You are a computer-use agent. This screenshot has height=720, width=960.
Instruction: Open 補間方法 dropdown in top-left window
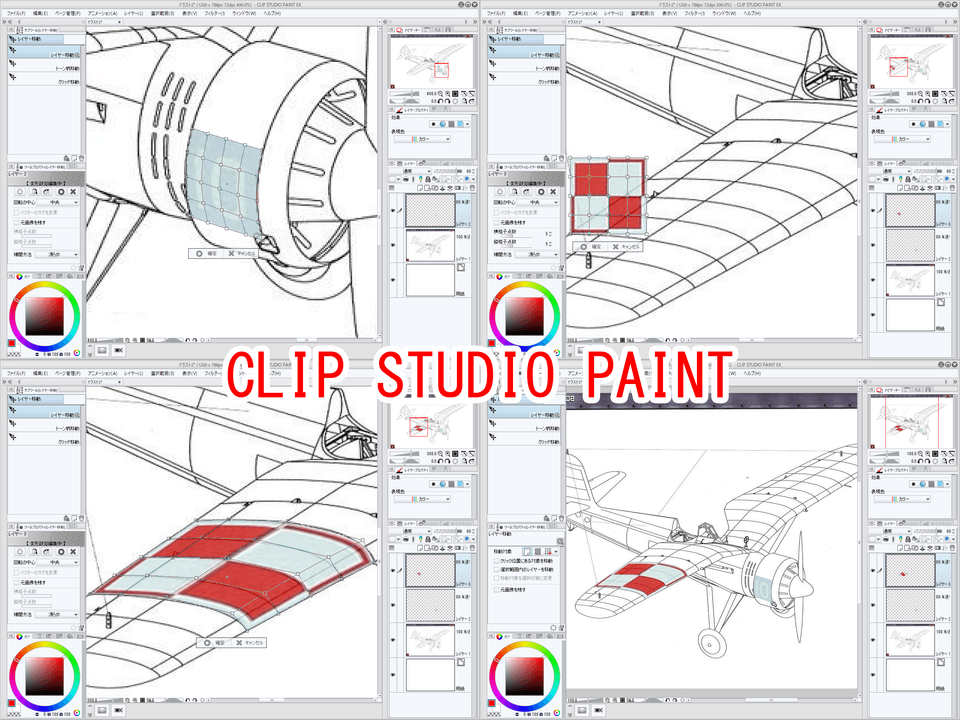[x=57, y=254]
